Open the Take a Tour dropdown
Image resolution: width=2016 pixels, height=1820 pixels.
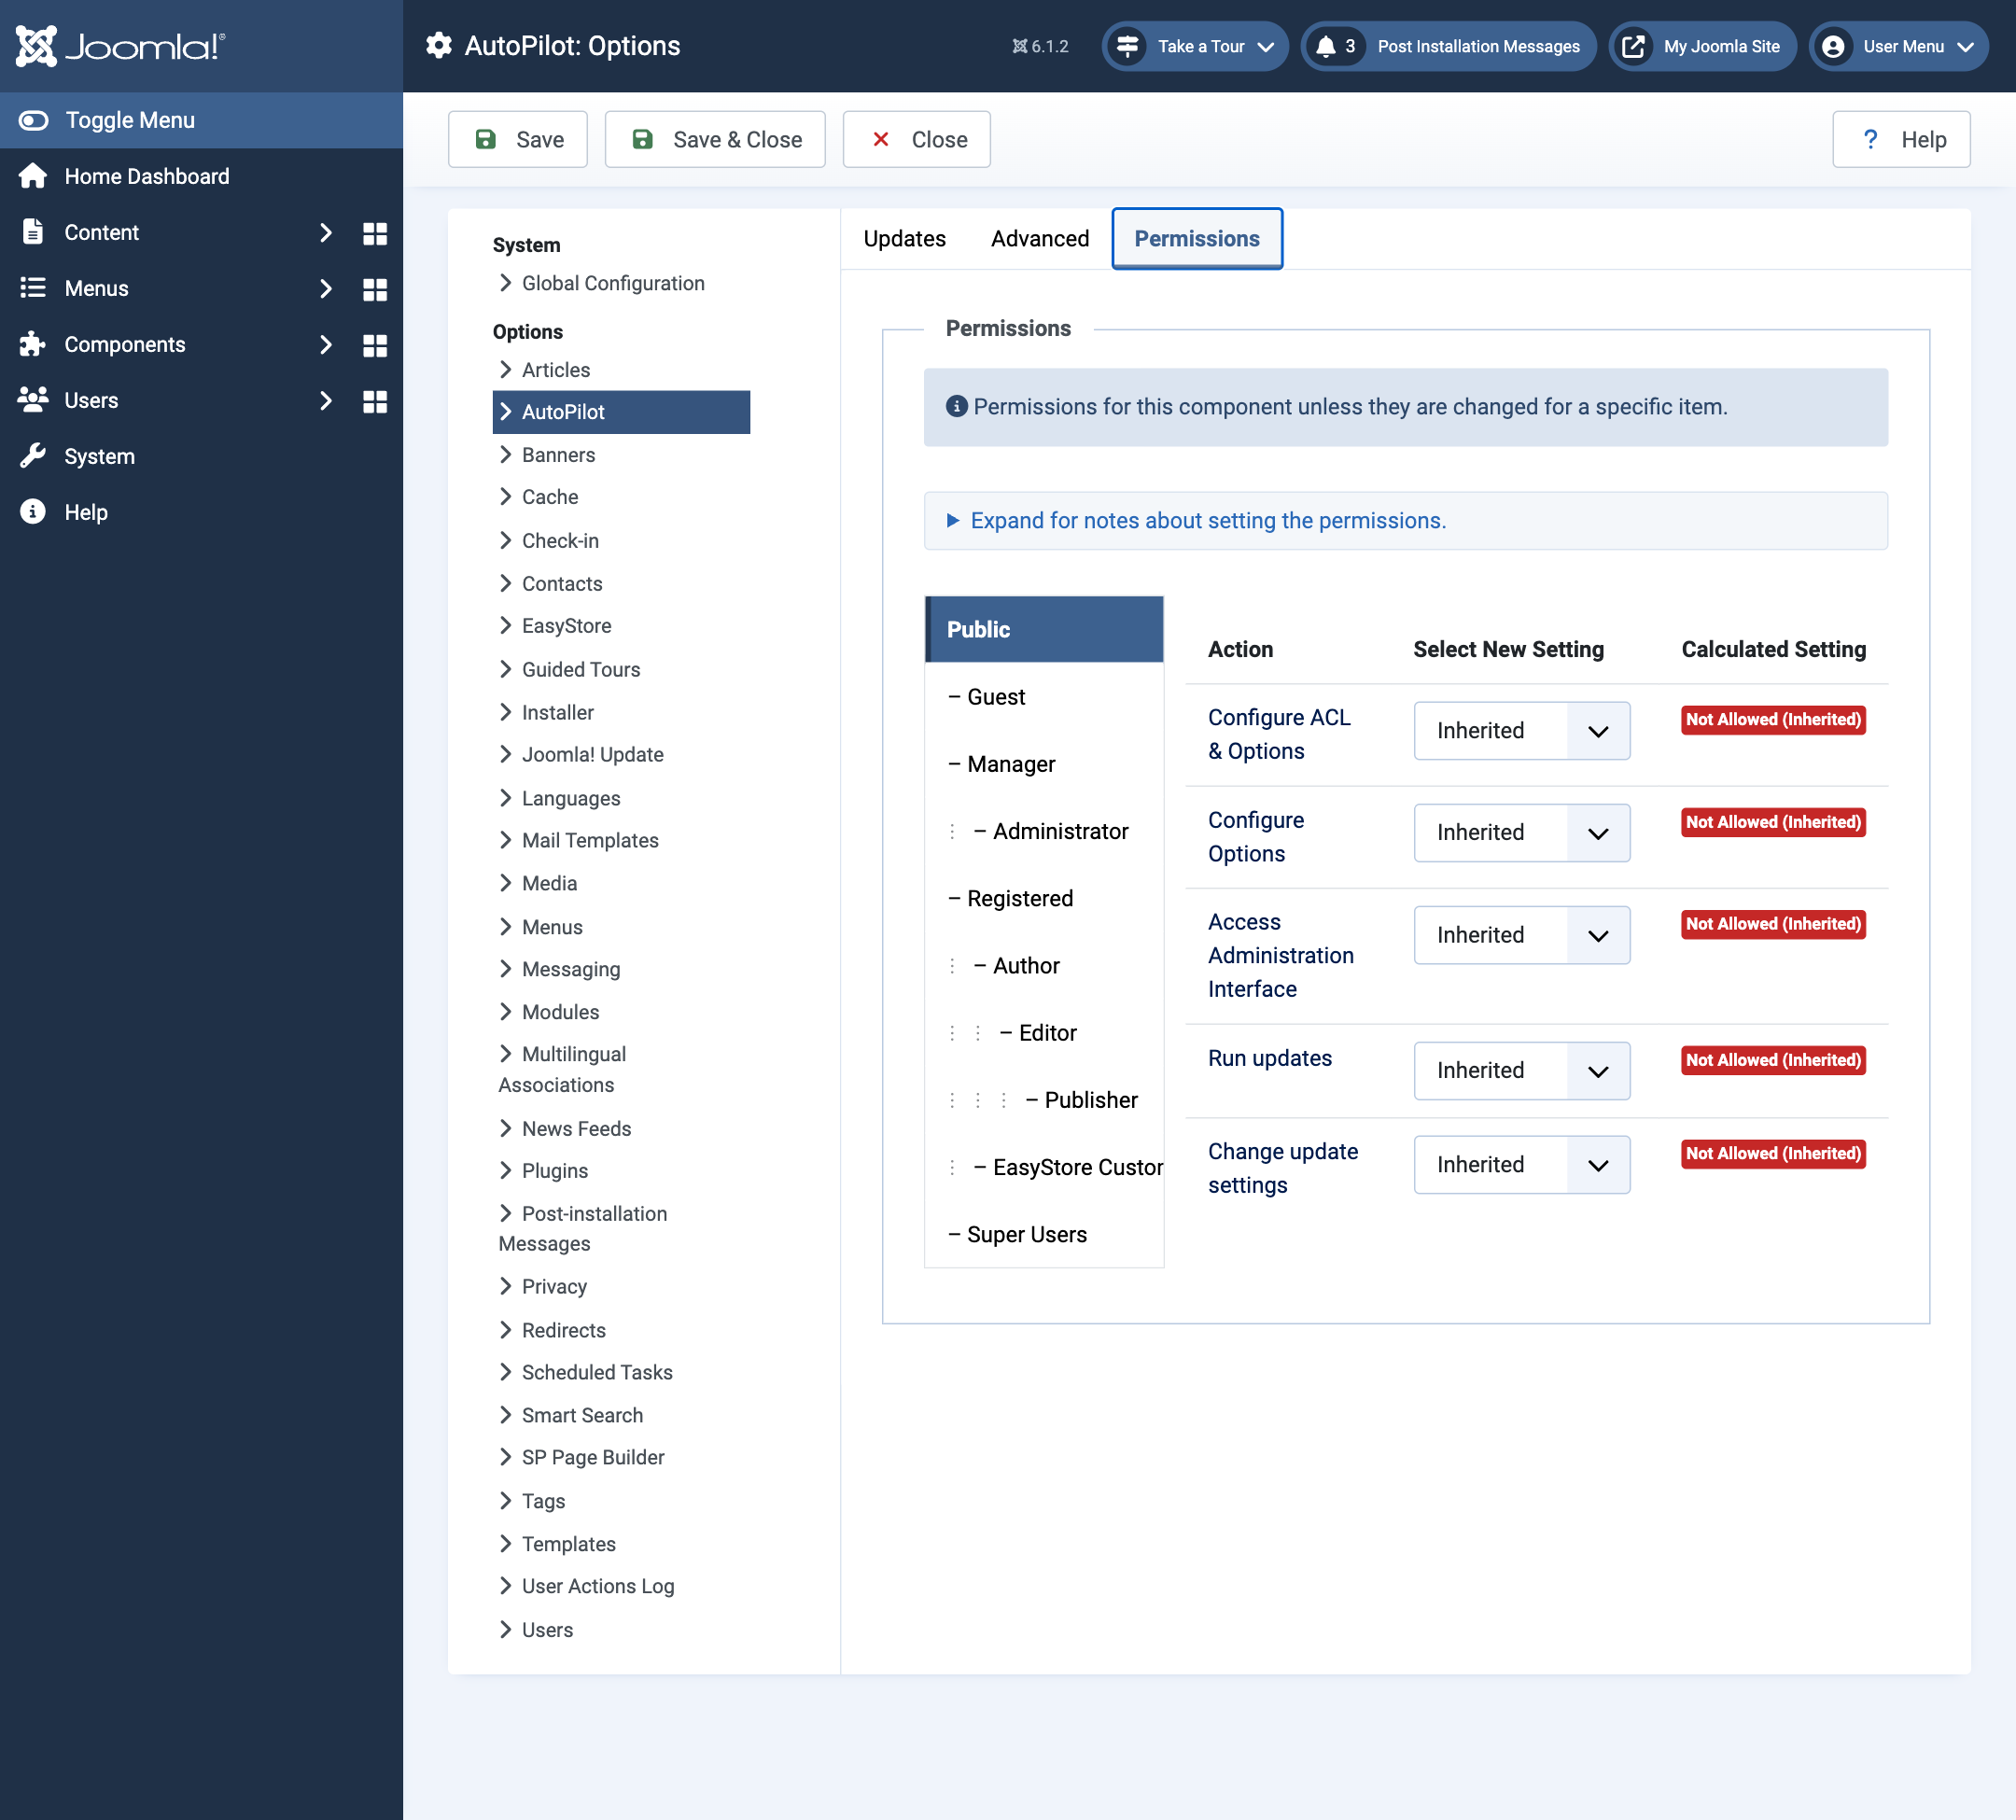click(1195, 46)
